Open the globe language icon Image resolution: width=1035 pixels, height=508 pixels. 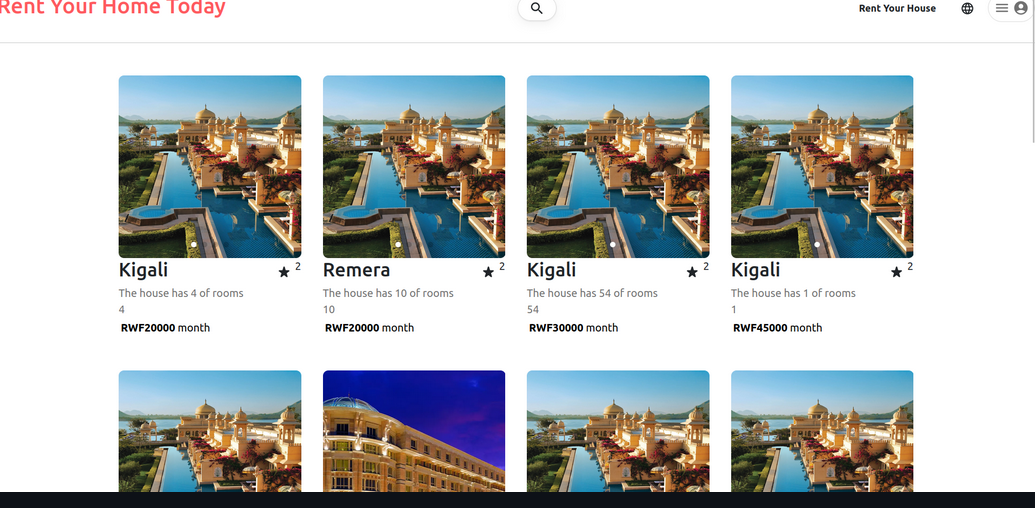coord(967,9)
